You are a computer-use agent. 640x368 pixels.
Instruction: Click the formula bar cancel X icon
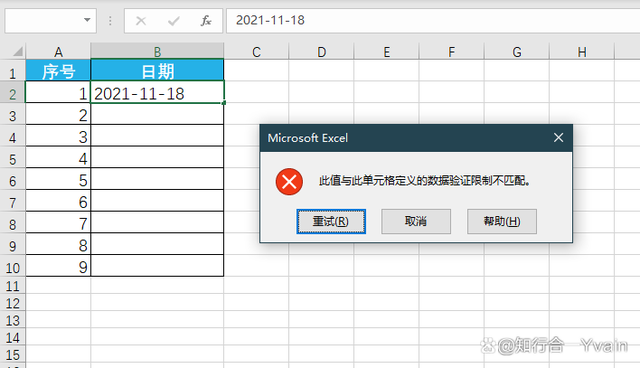(141, 20)
